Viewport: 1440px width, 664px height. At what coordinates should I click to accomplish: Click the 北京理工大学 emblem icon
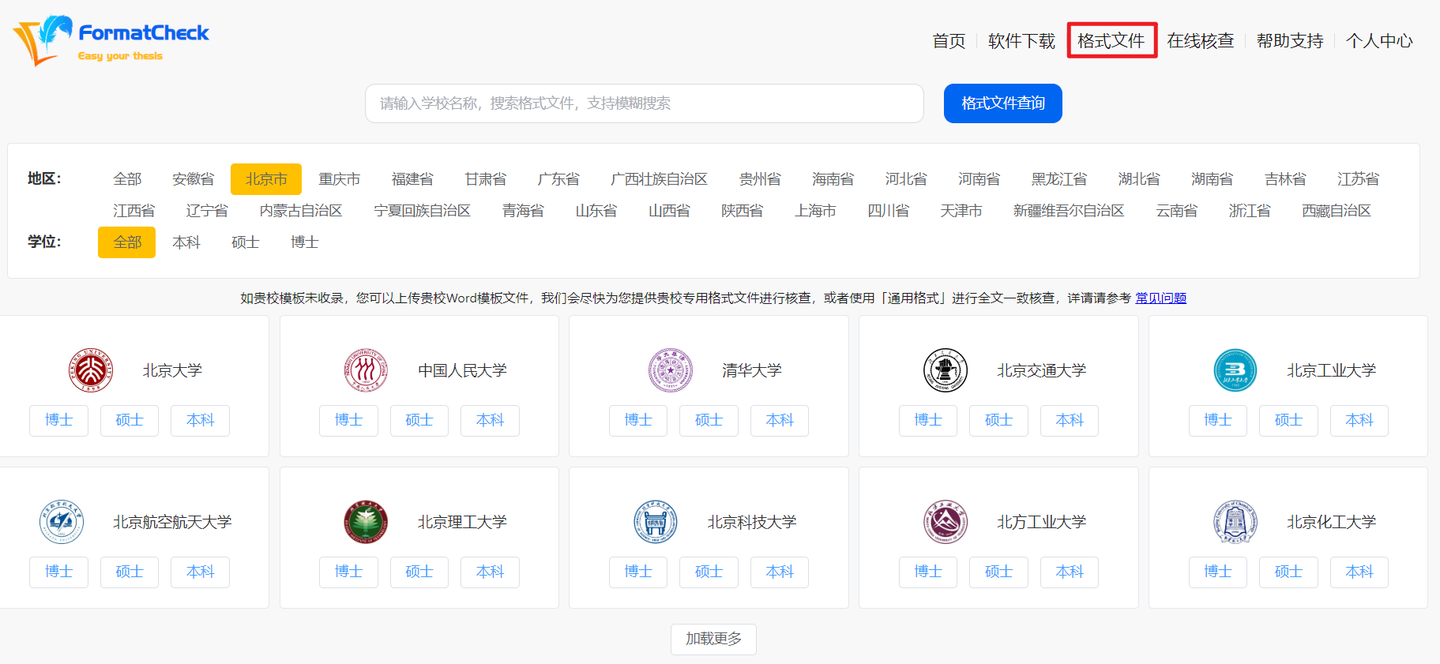366,522
